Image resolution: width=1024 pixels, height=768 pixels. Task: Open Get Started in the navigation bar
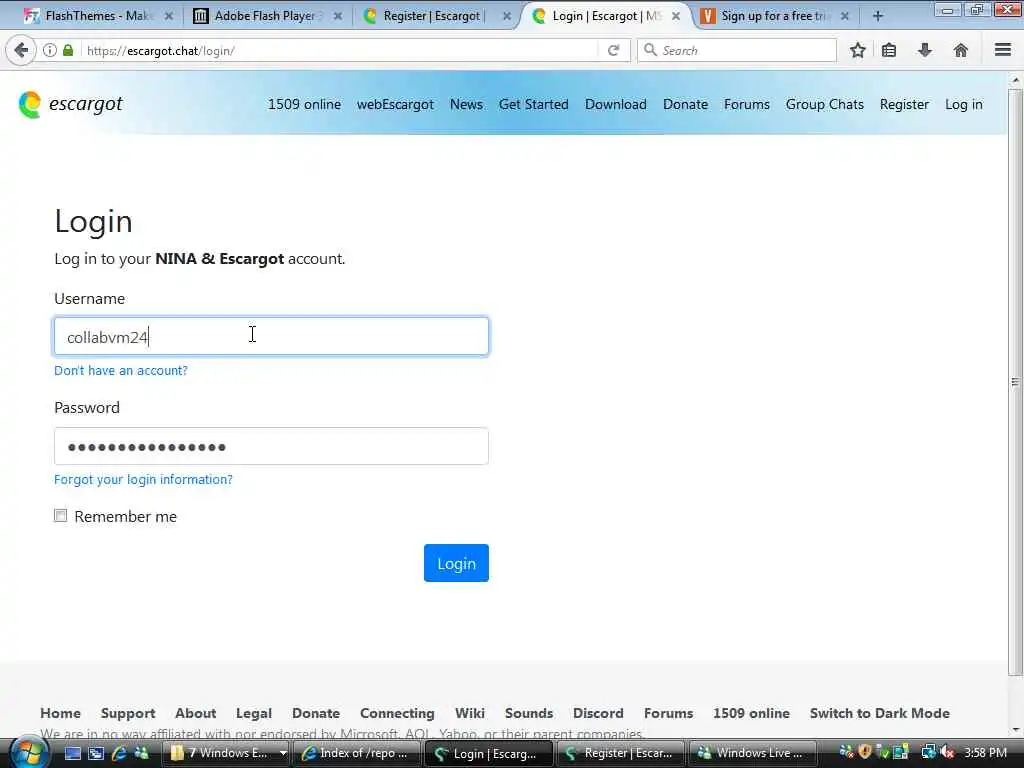click(534, 104)
